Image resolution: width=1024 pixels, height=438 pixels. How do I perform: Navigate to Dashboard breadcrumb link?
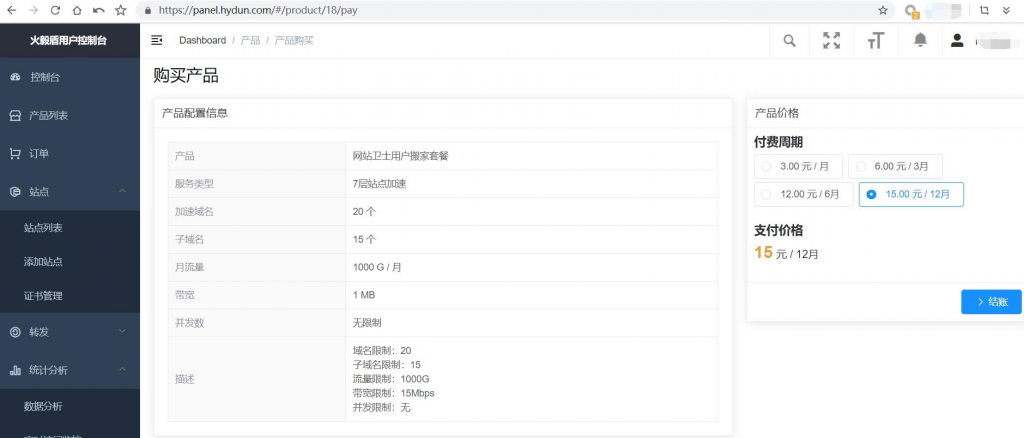click(202, 40)
